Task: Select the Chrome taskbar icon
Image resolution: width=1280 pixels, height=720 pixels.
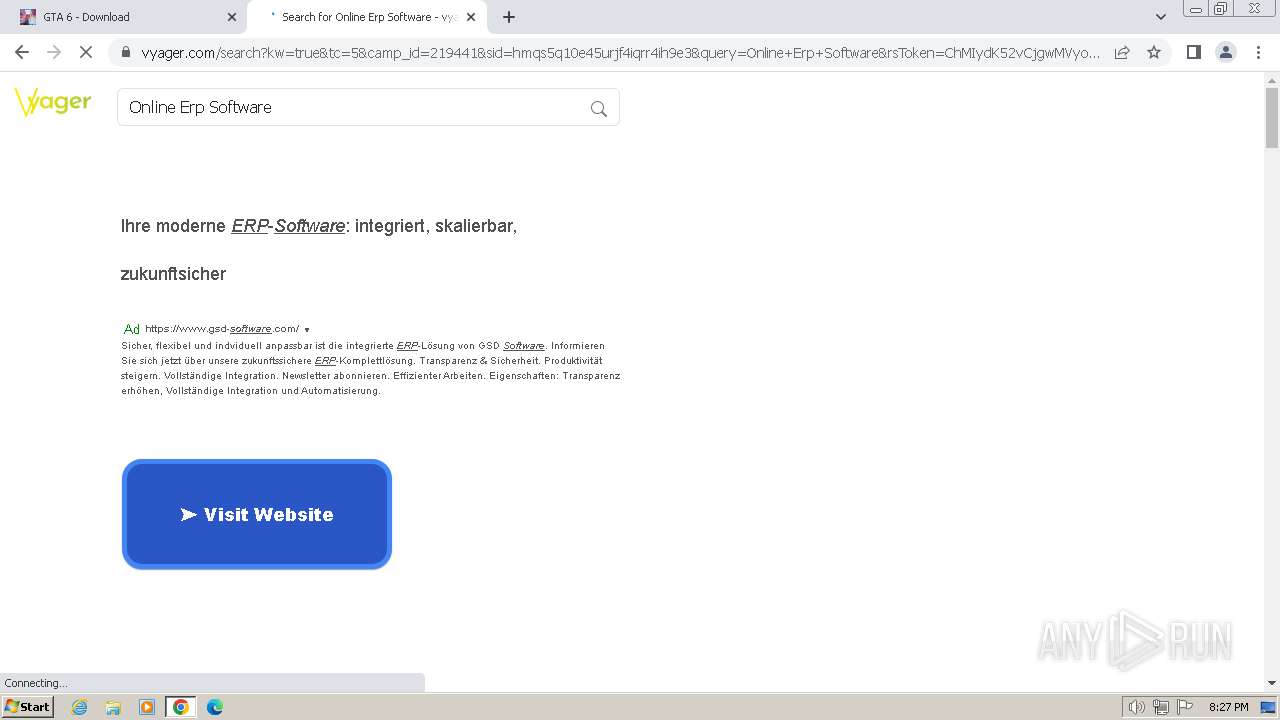Action: pos(181,707)
